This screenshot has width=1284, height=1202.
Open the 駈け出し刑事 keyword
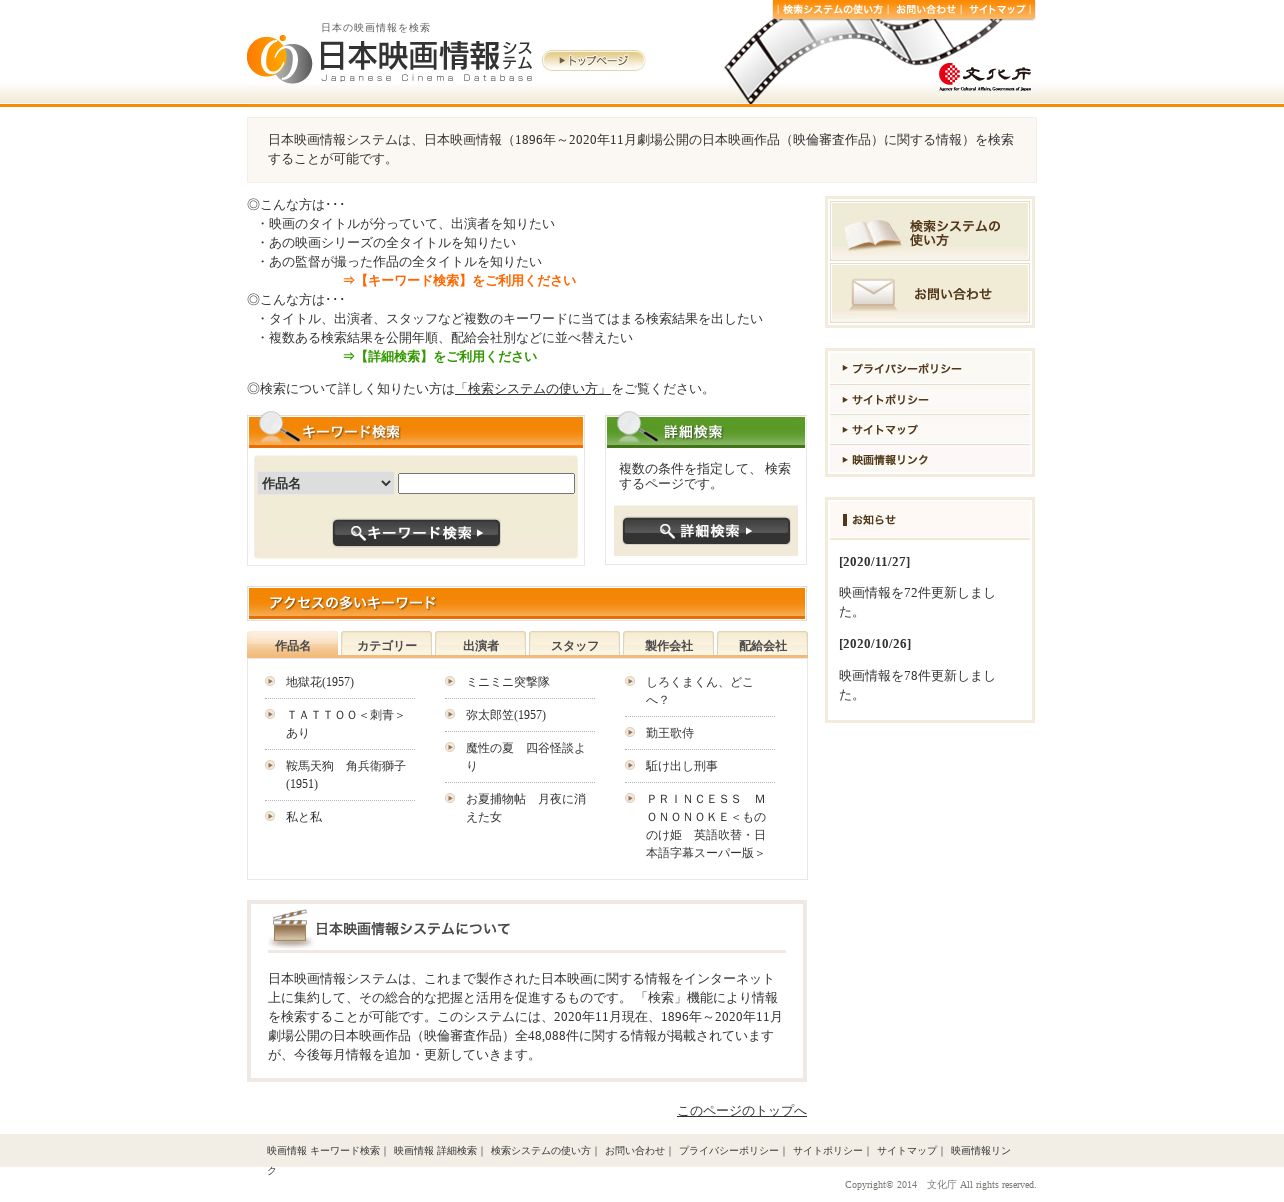(x=682, y=766)
